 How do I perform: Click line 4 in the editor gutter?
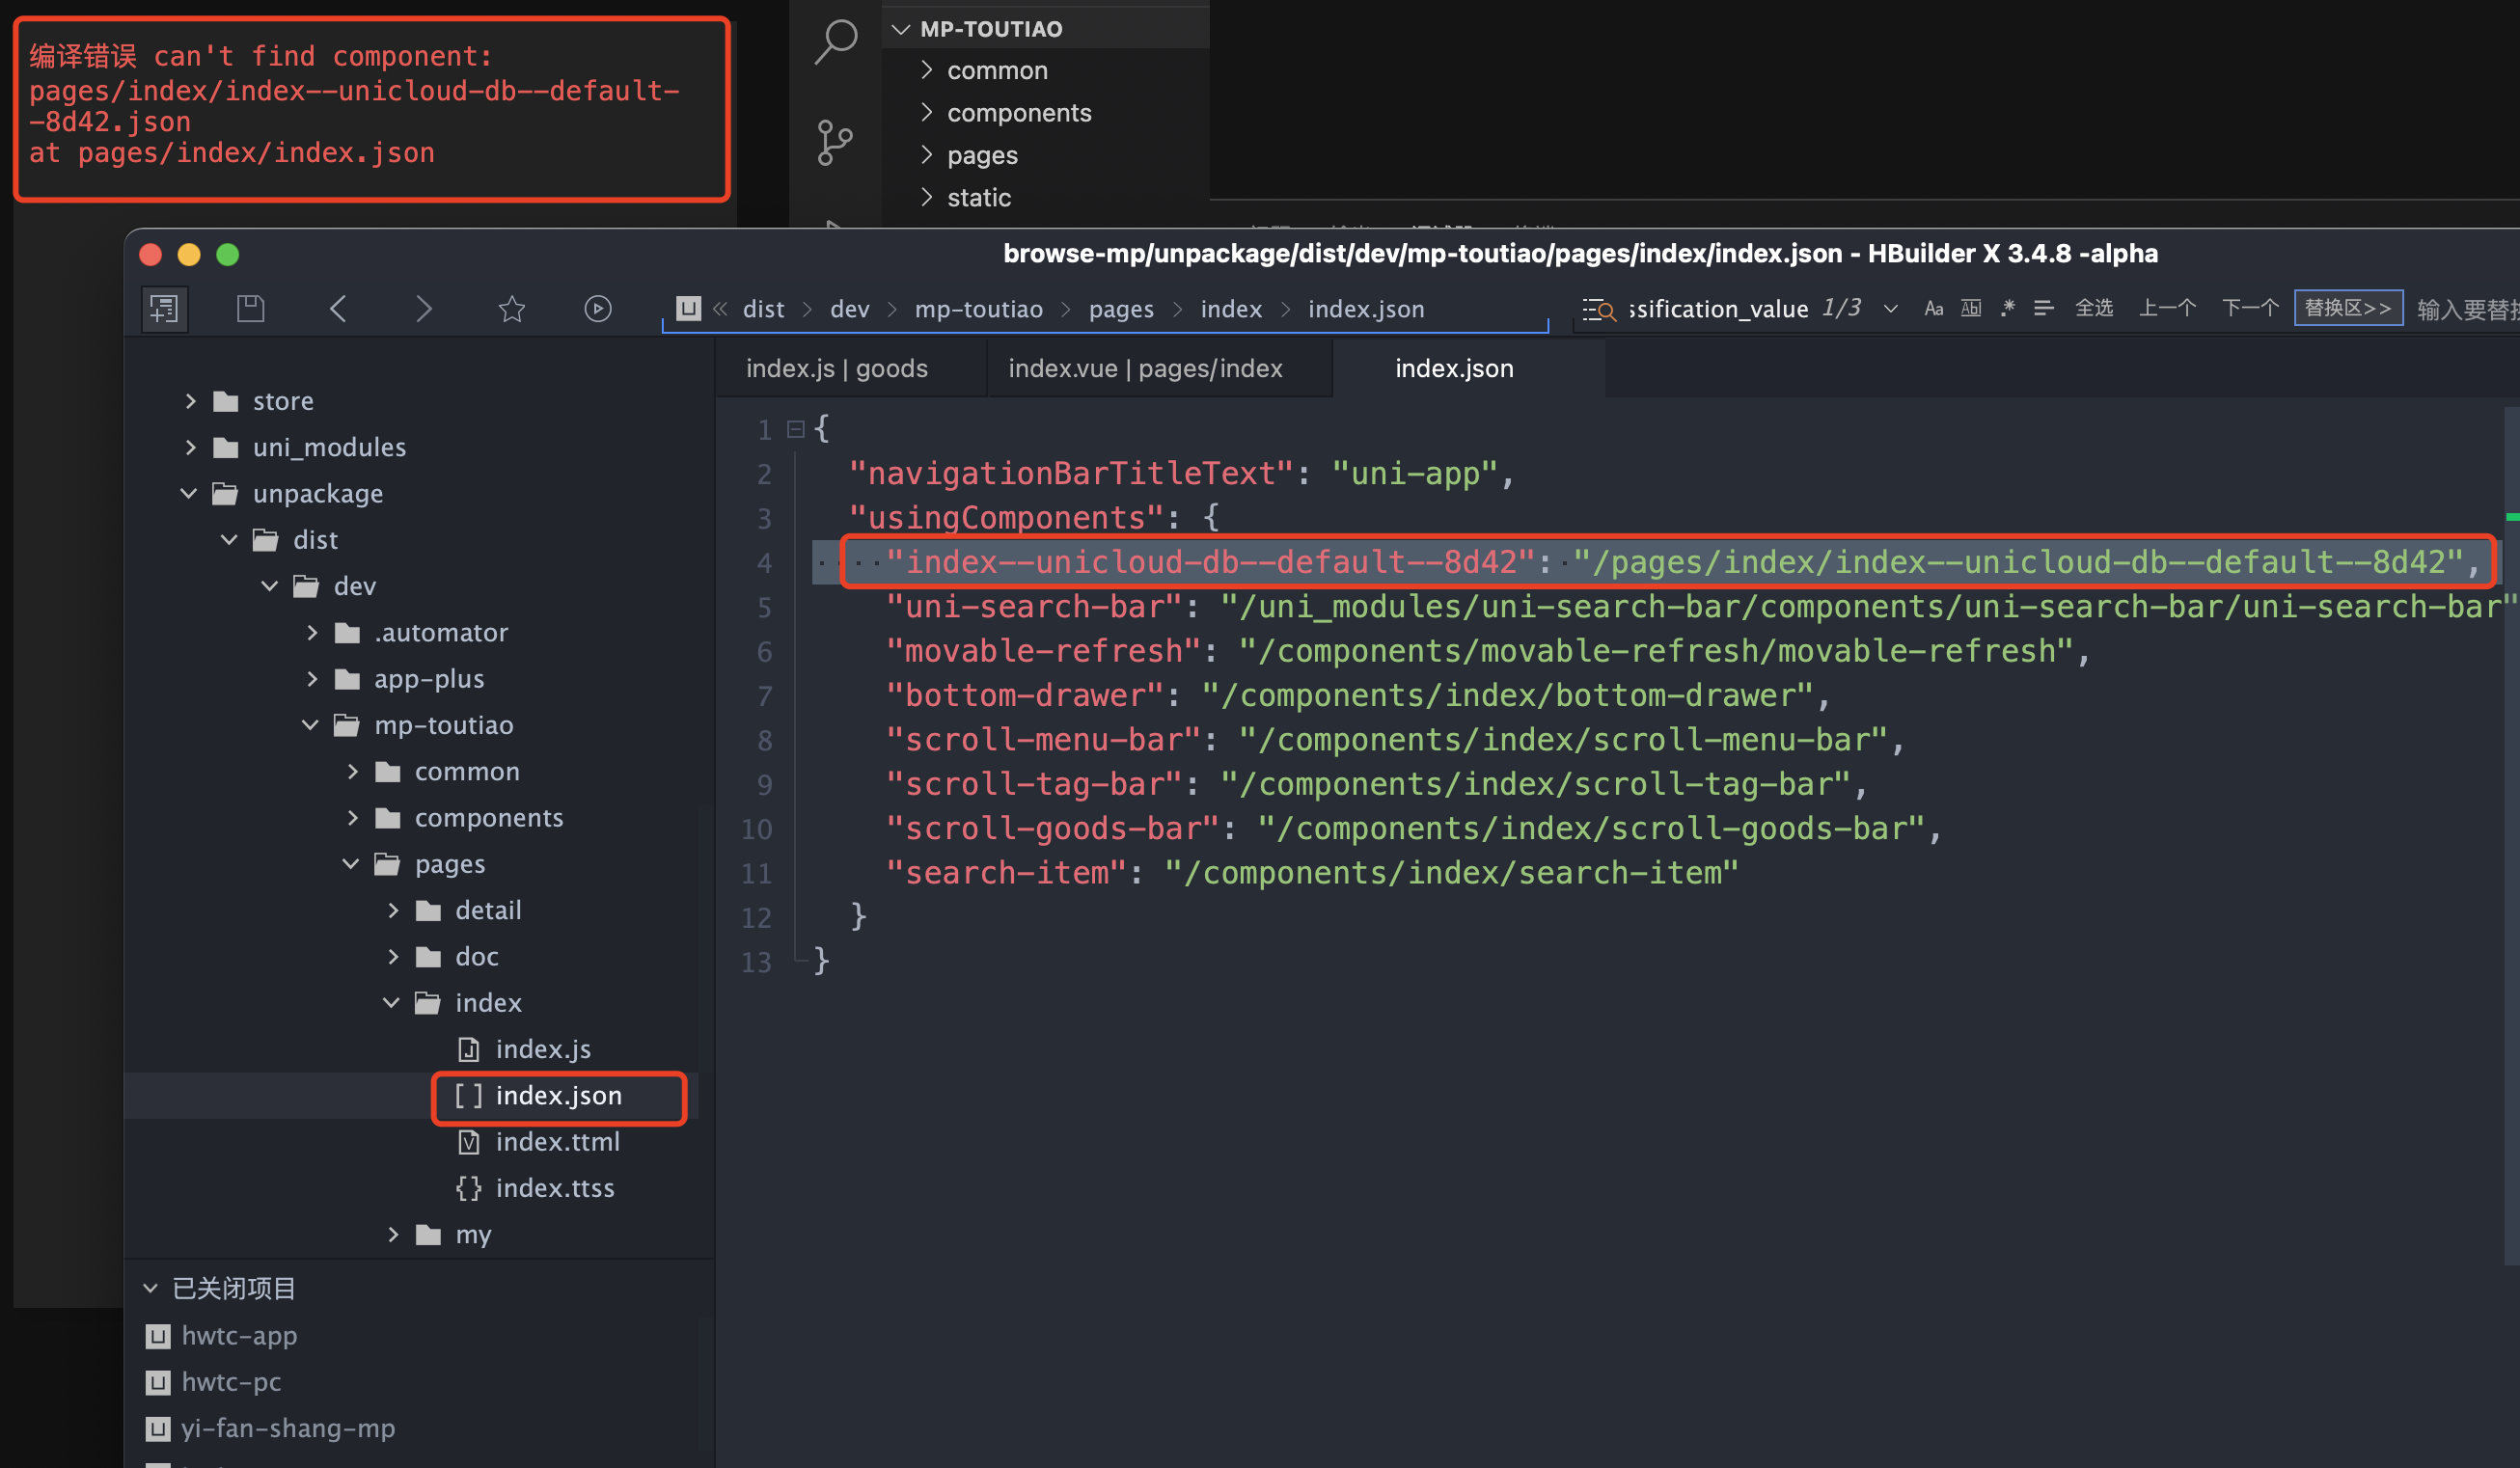click(764, 563)
